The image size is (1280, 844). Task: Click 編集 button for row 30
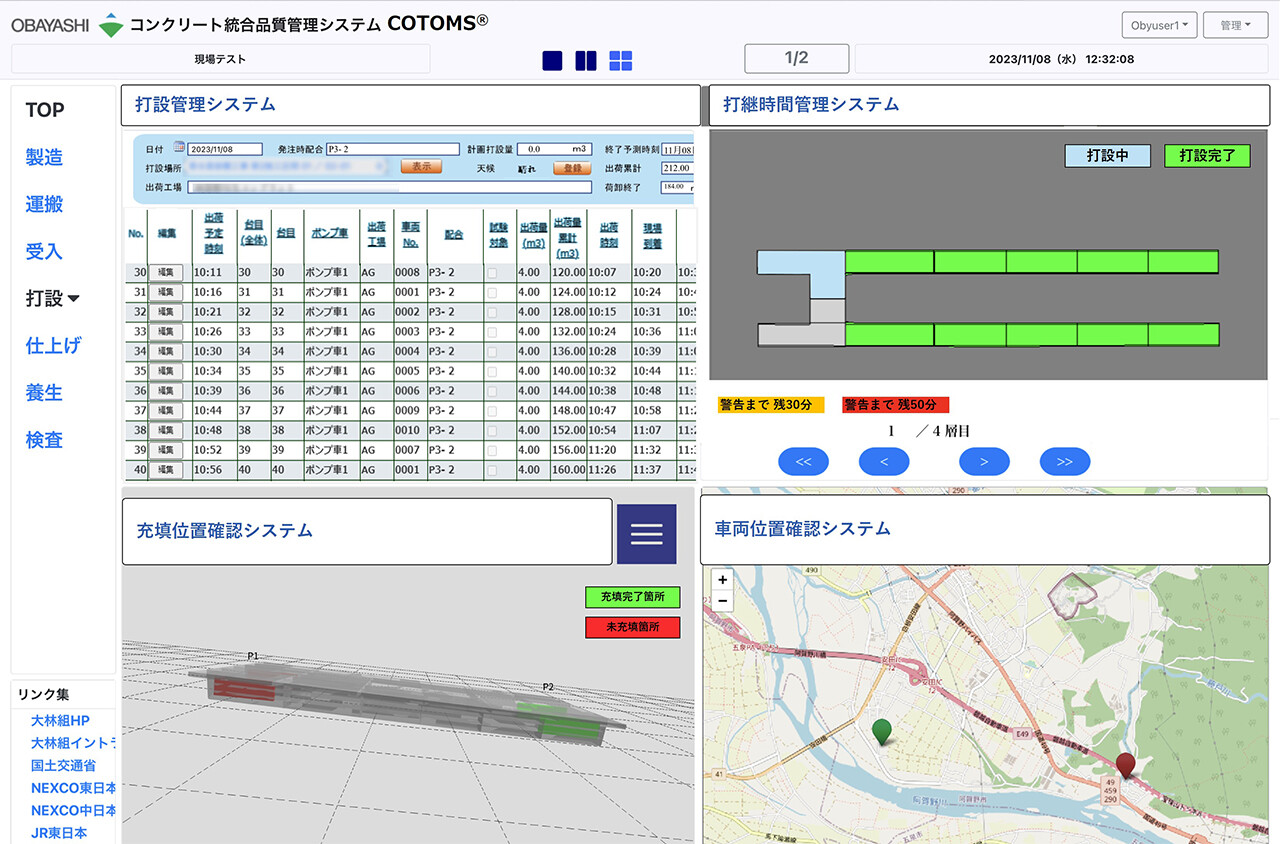click(x=166, y=272)
